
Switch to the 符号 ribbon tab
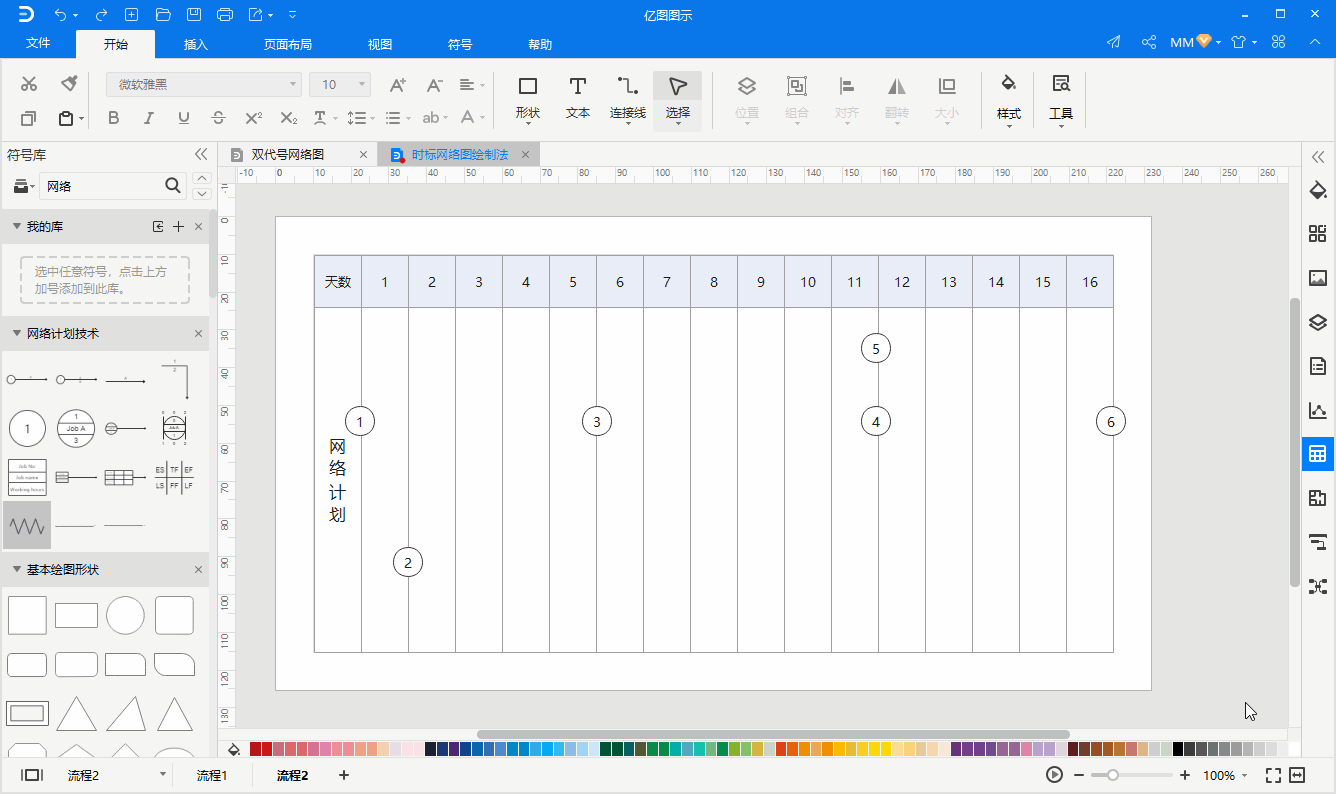point(460,45)
